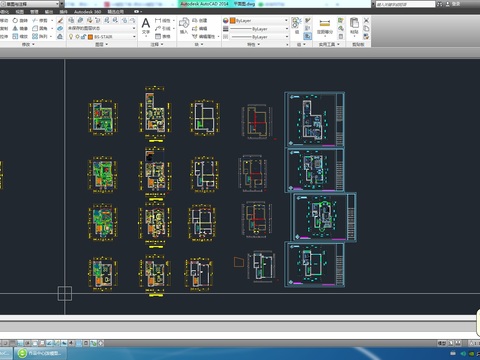The height and width of the screenshot is (360, 480).
Task: Select the large Text annotation tool
Action: (146, 26)
